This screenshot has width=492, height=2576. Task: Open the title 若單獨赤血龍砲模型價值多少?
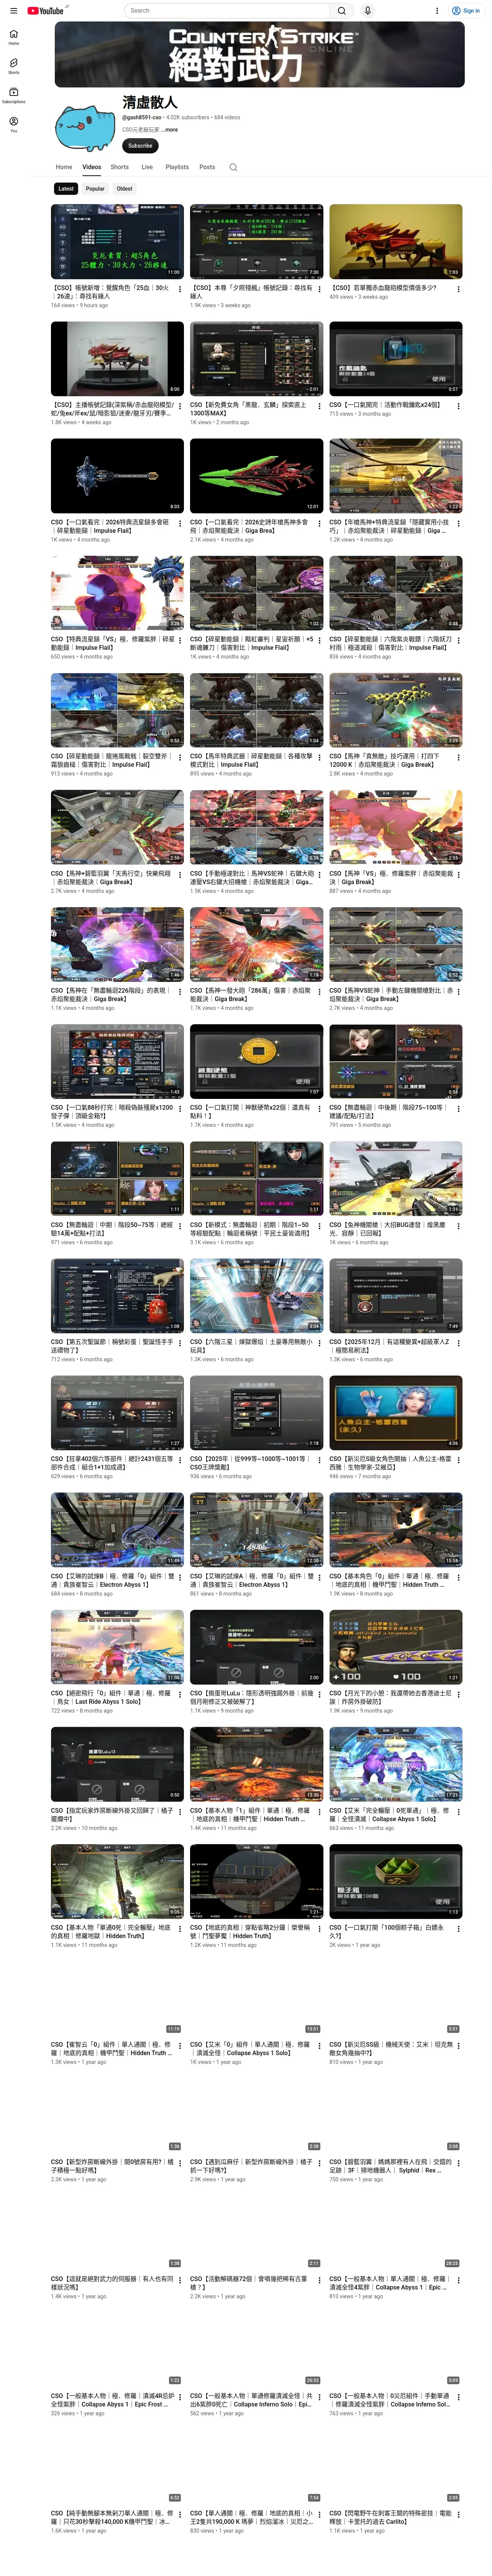click(383, 288)
